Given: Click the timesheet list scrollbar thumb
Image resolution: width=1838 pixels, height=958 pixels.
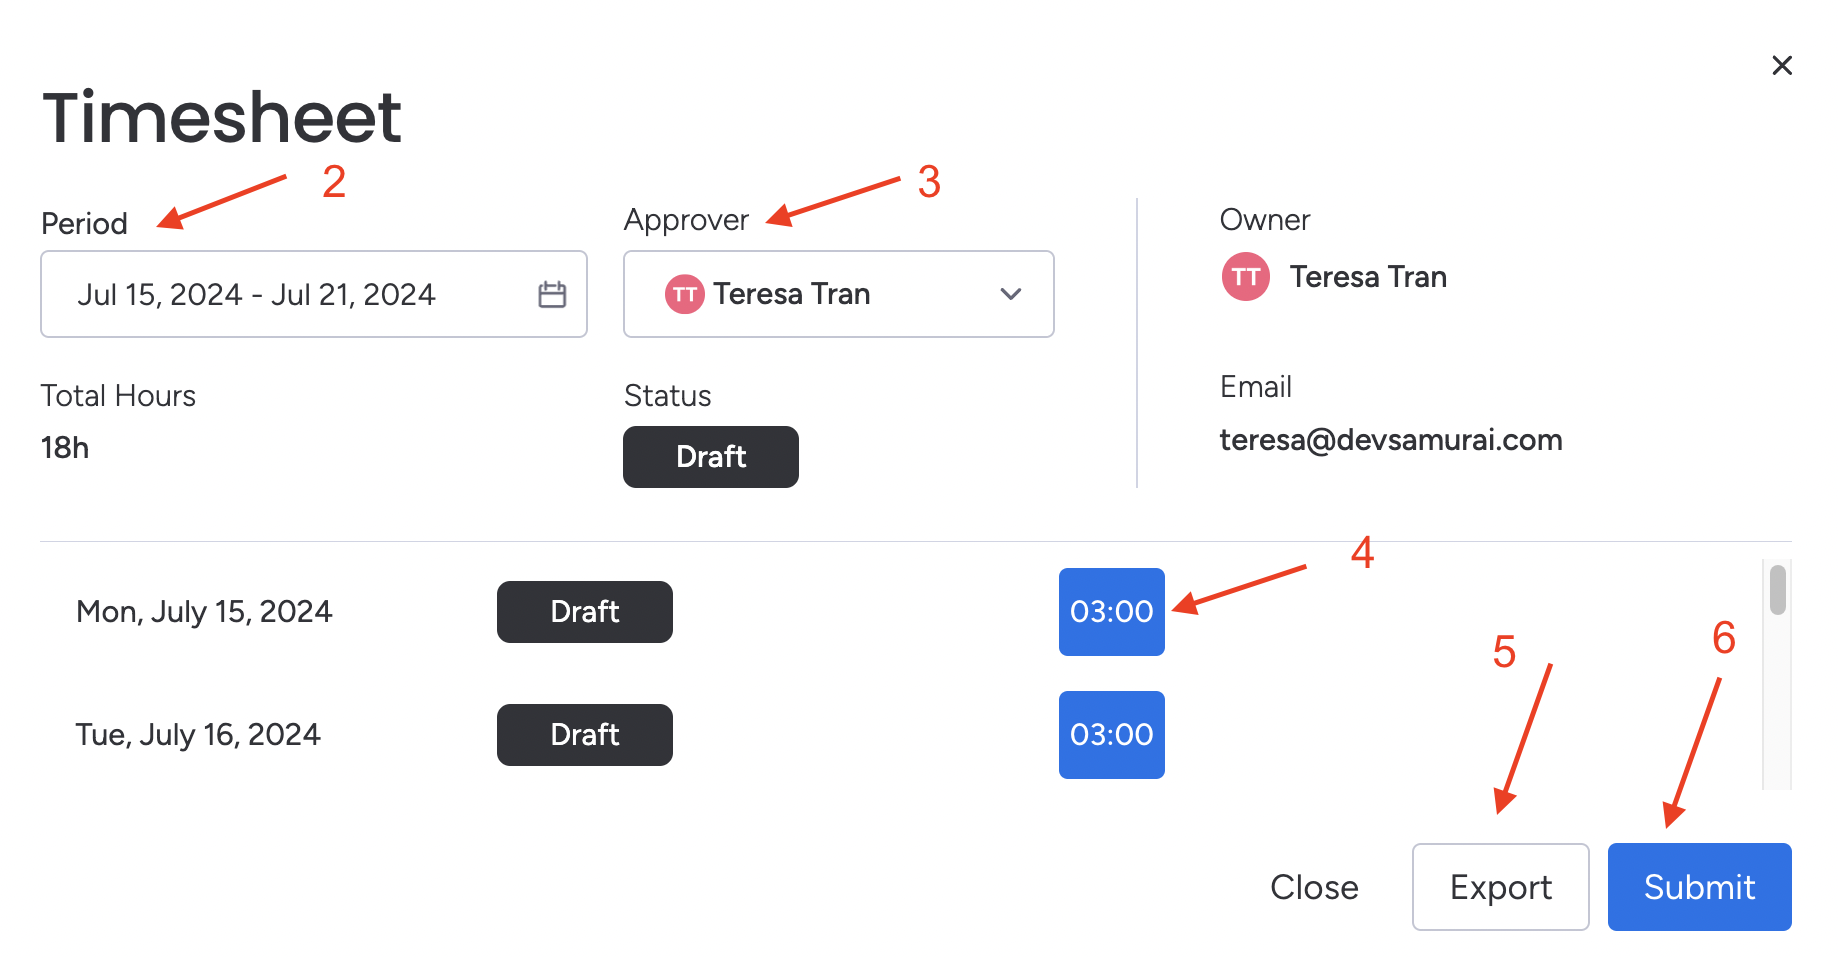Looking at the screenshot, I should point(1777,590).
